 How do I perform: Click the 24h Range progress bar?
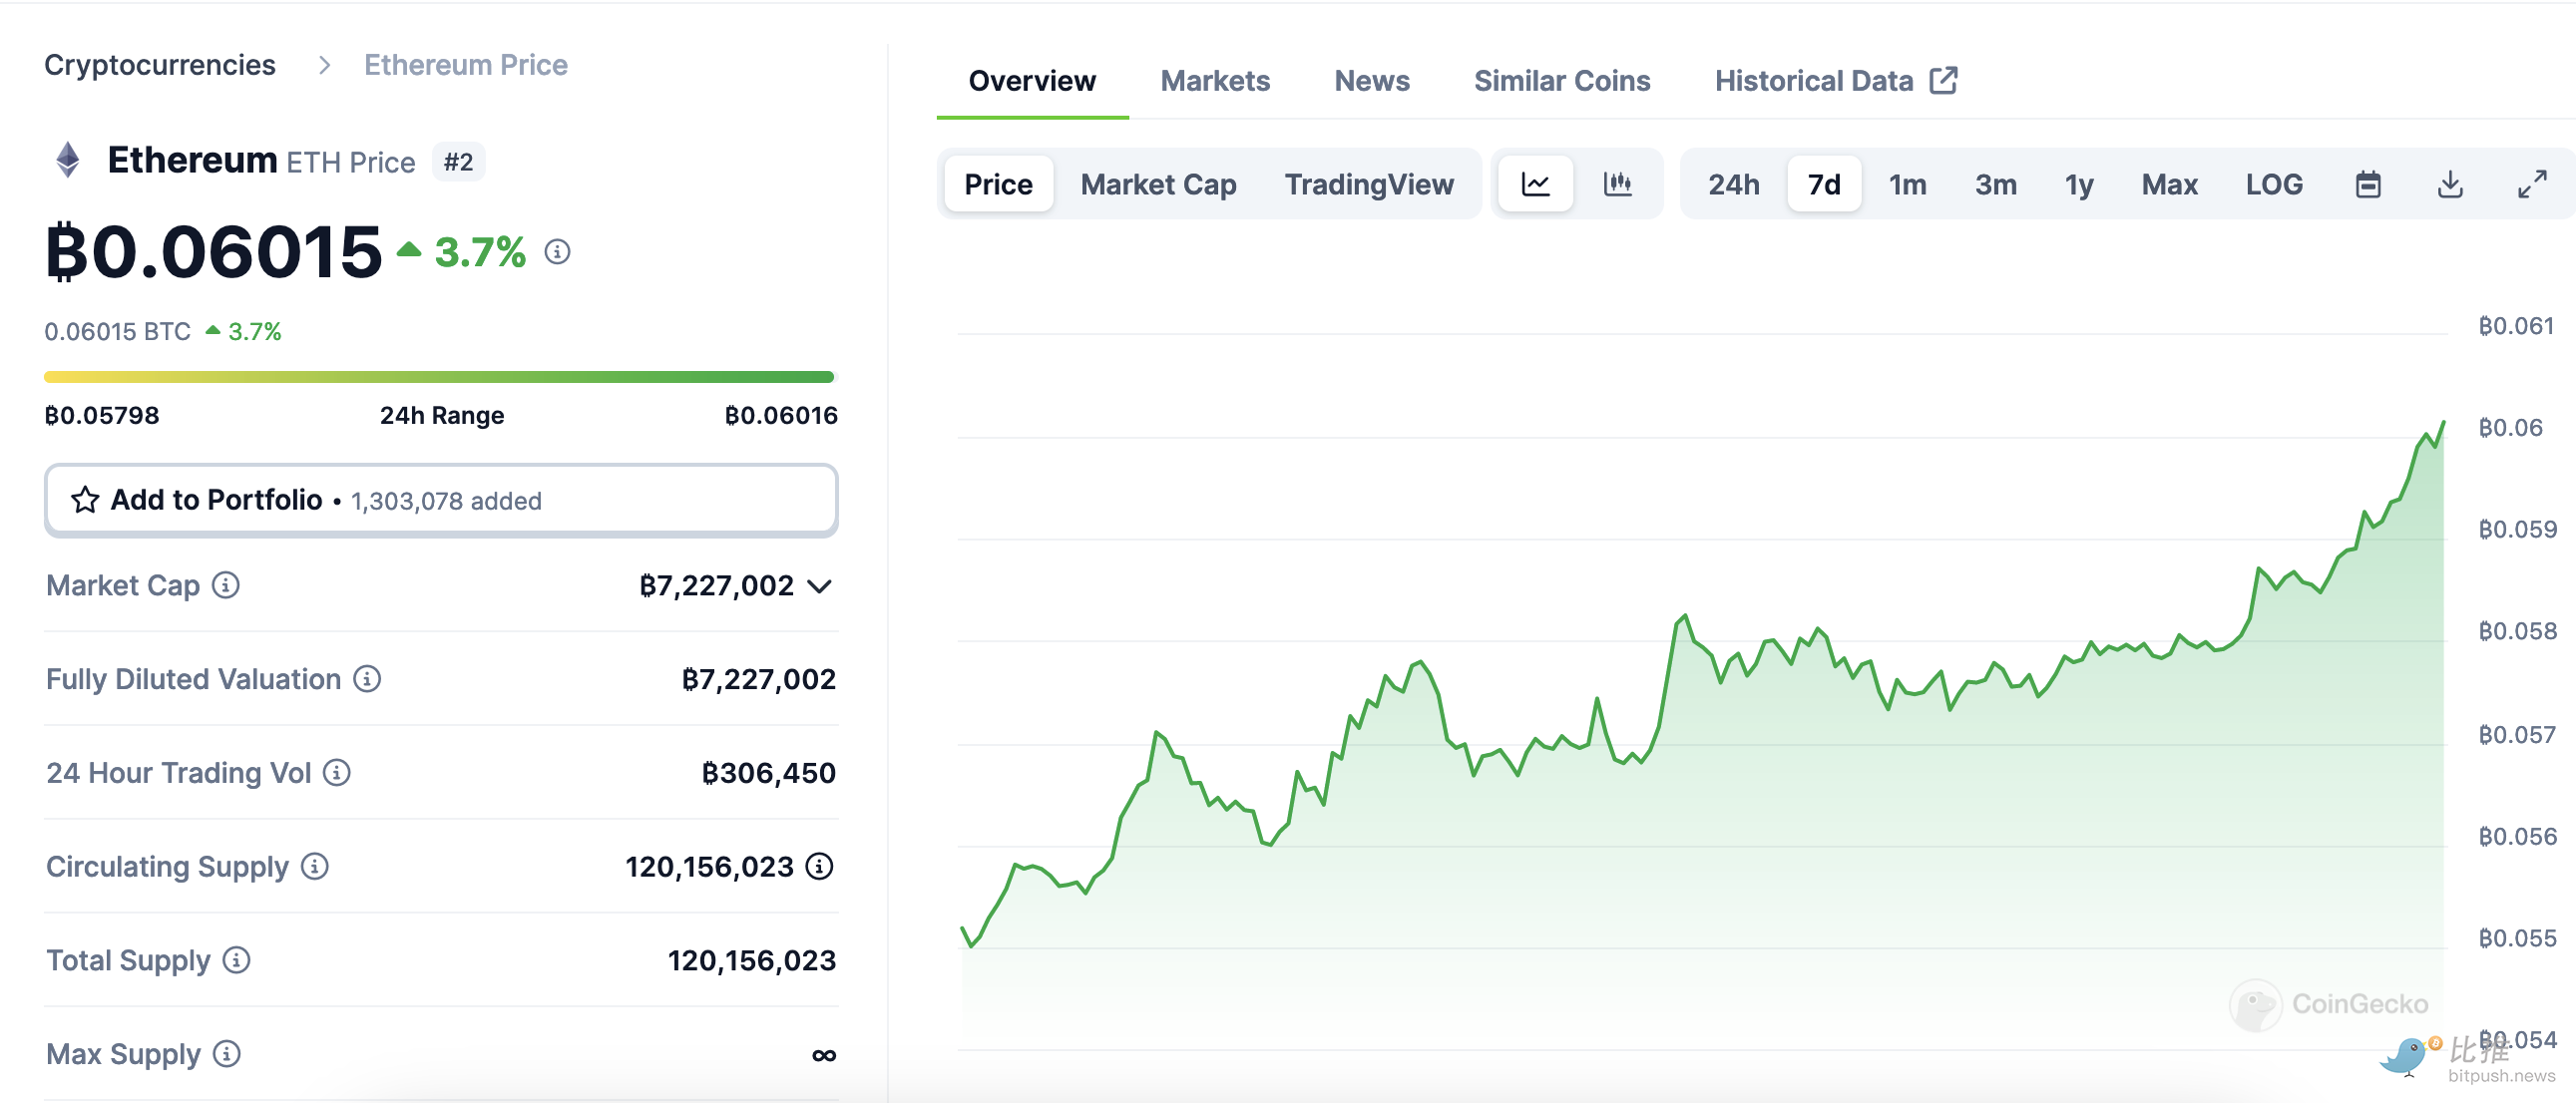click(438, 377)
